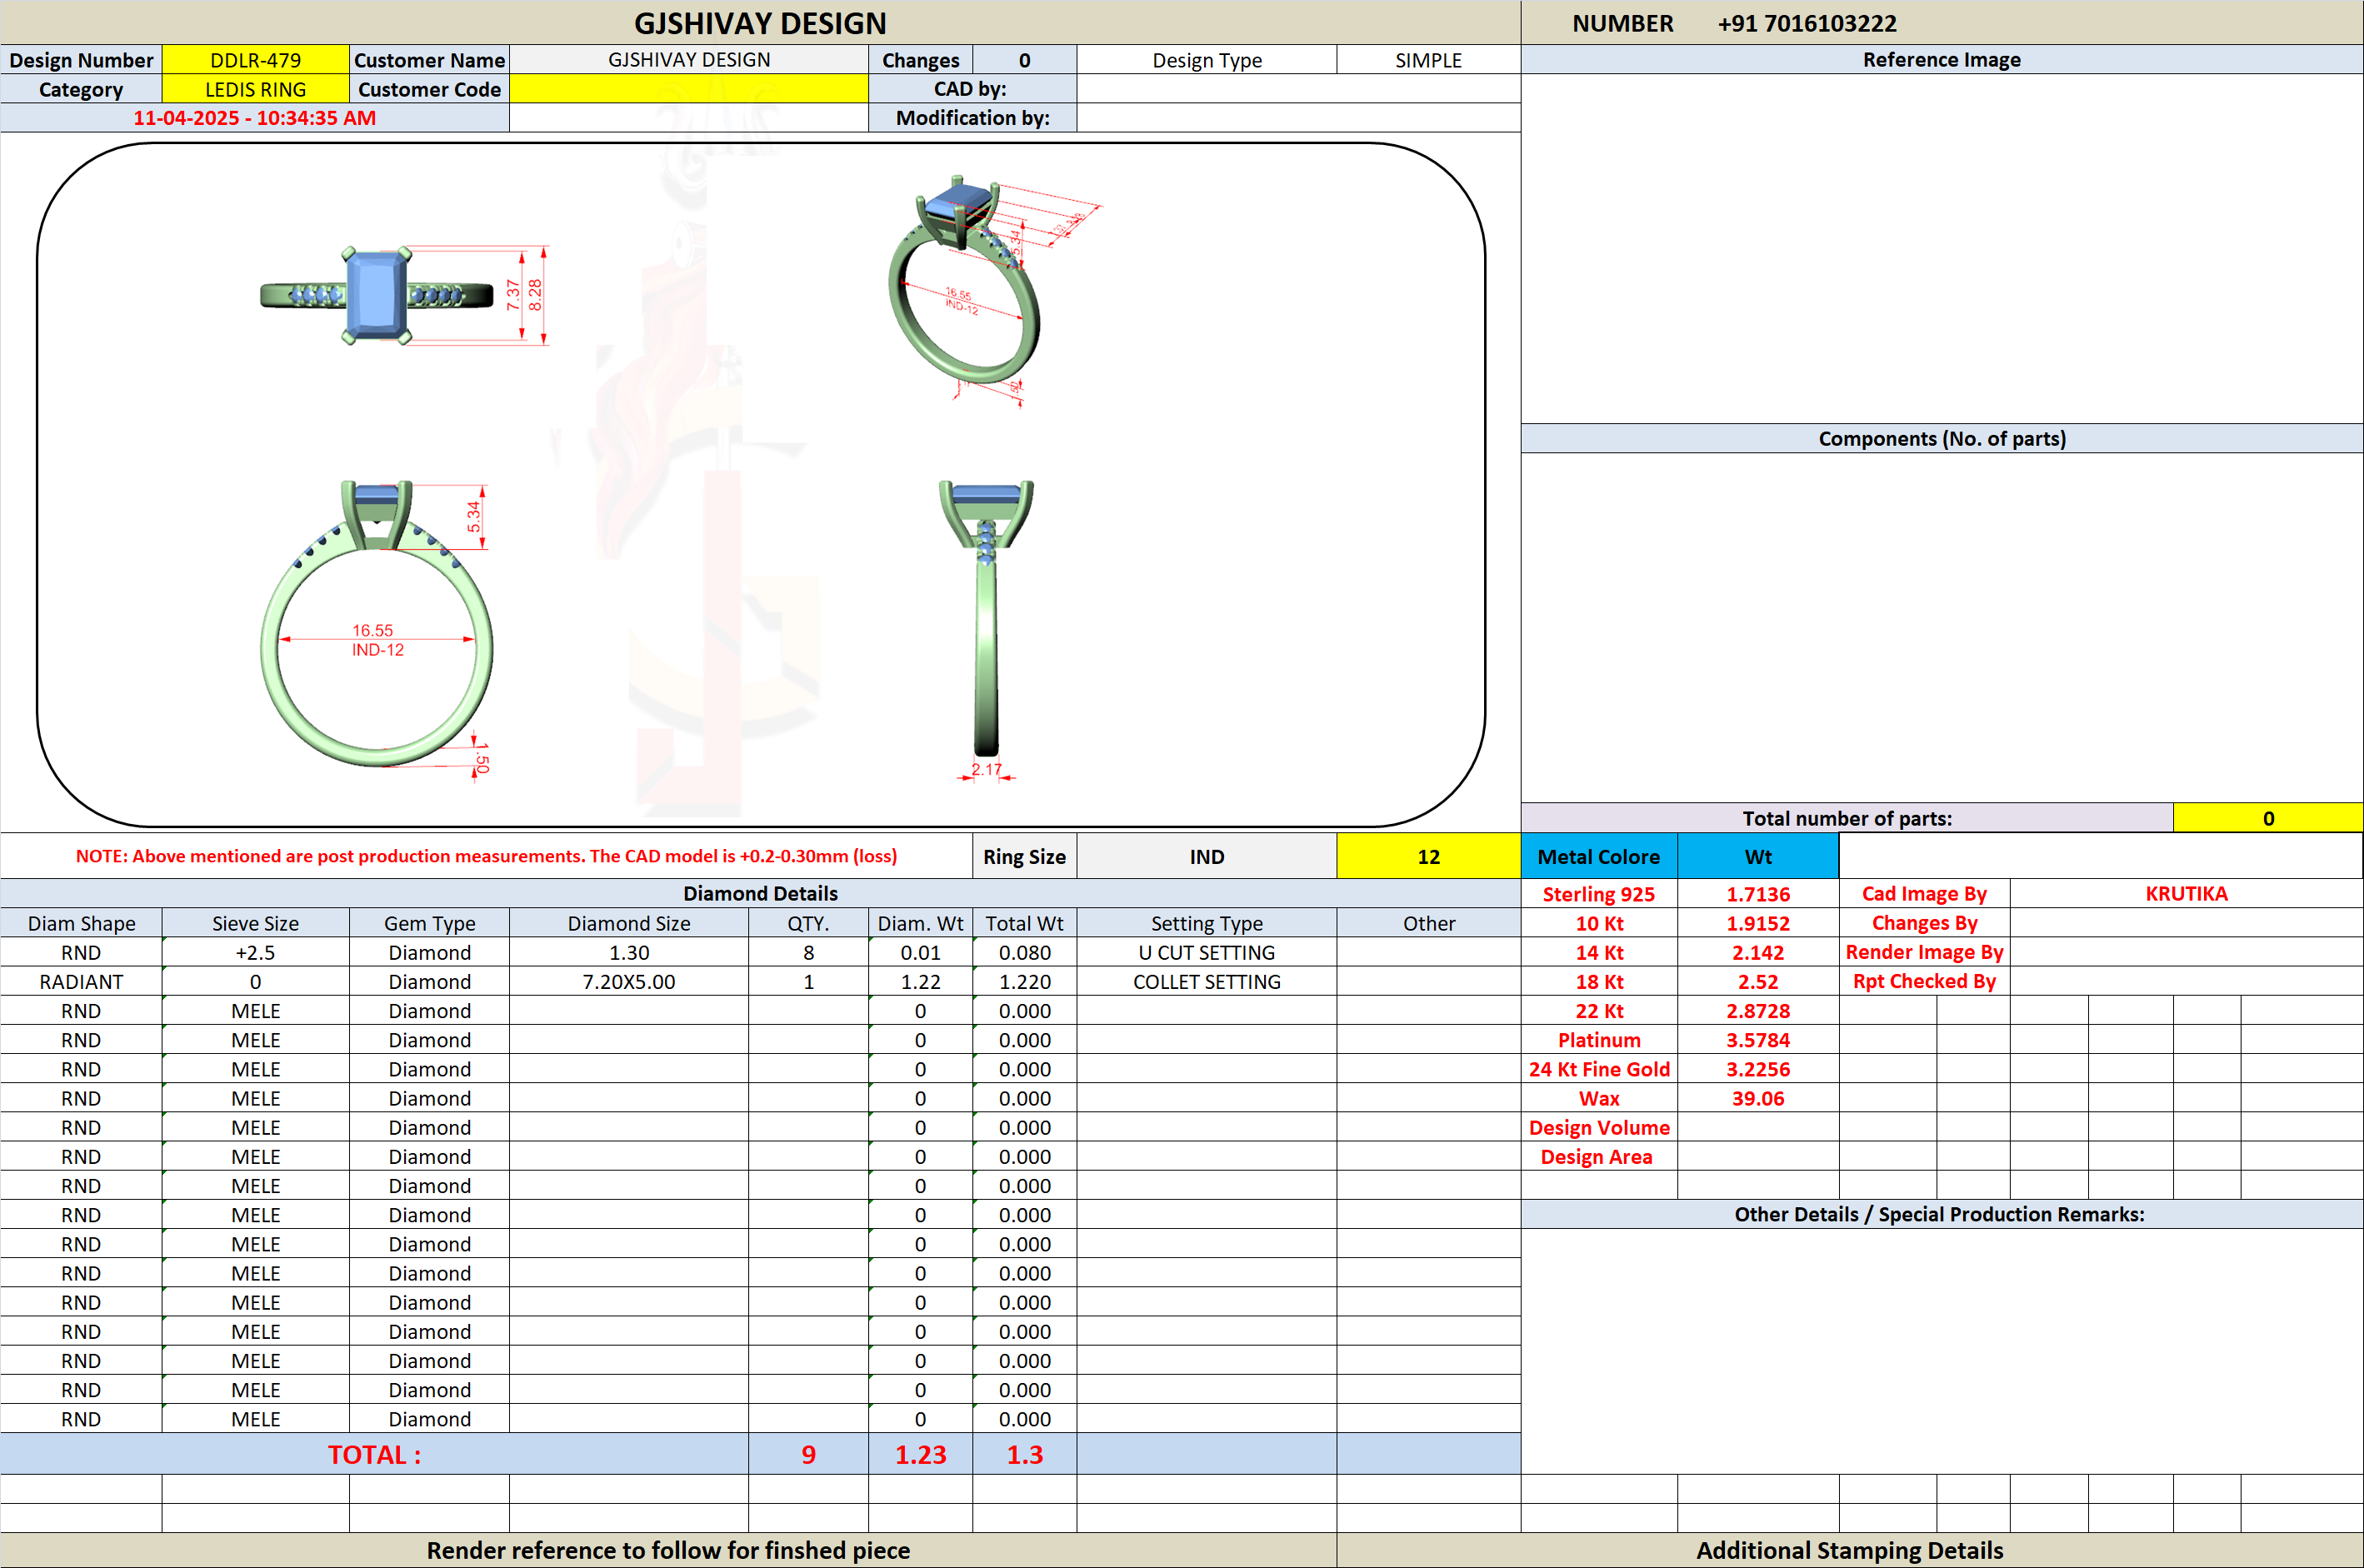Select customer name GJSHIVAY DESIGN cell
The image size is (2364, 1568).
689,60
